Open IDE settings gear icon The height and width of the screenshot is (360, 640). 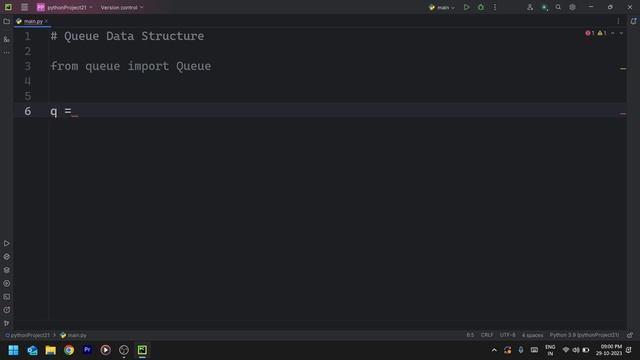tap(572, 7)
